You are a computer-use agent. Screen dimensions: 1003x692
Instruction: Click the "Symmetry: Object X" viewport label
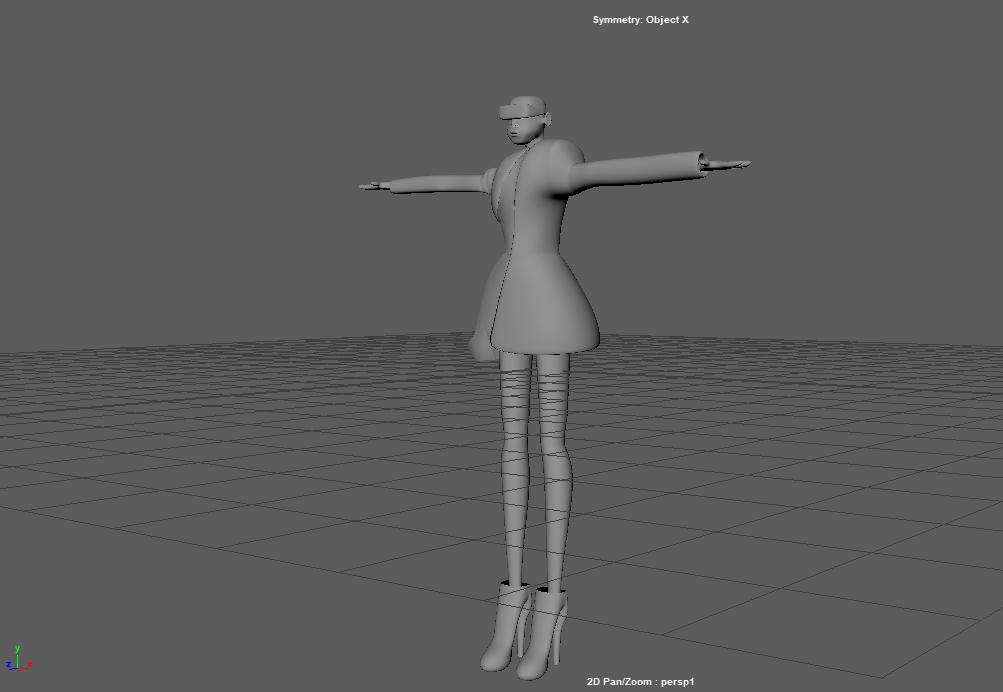pyautogui.click(x=640, y=20)
